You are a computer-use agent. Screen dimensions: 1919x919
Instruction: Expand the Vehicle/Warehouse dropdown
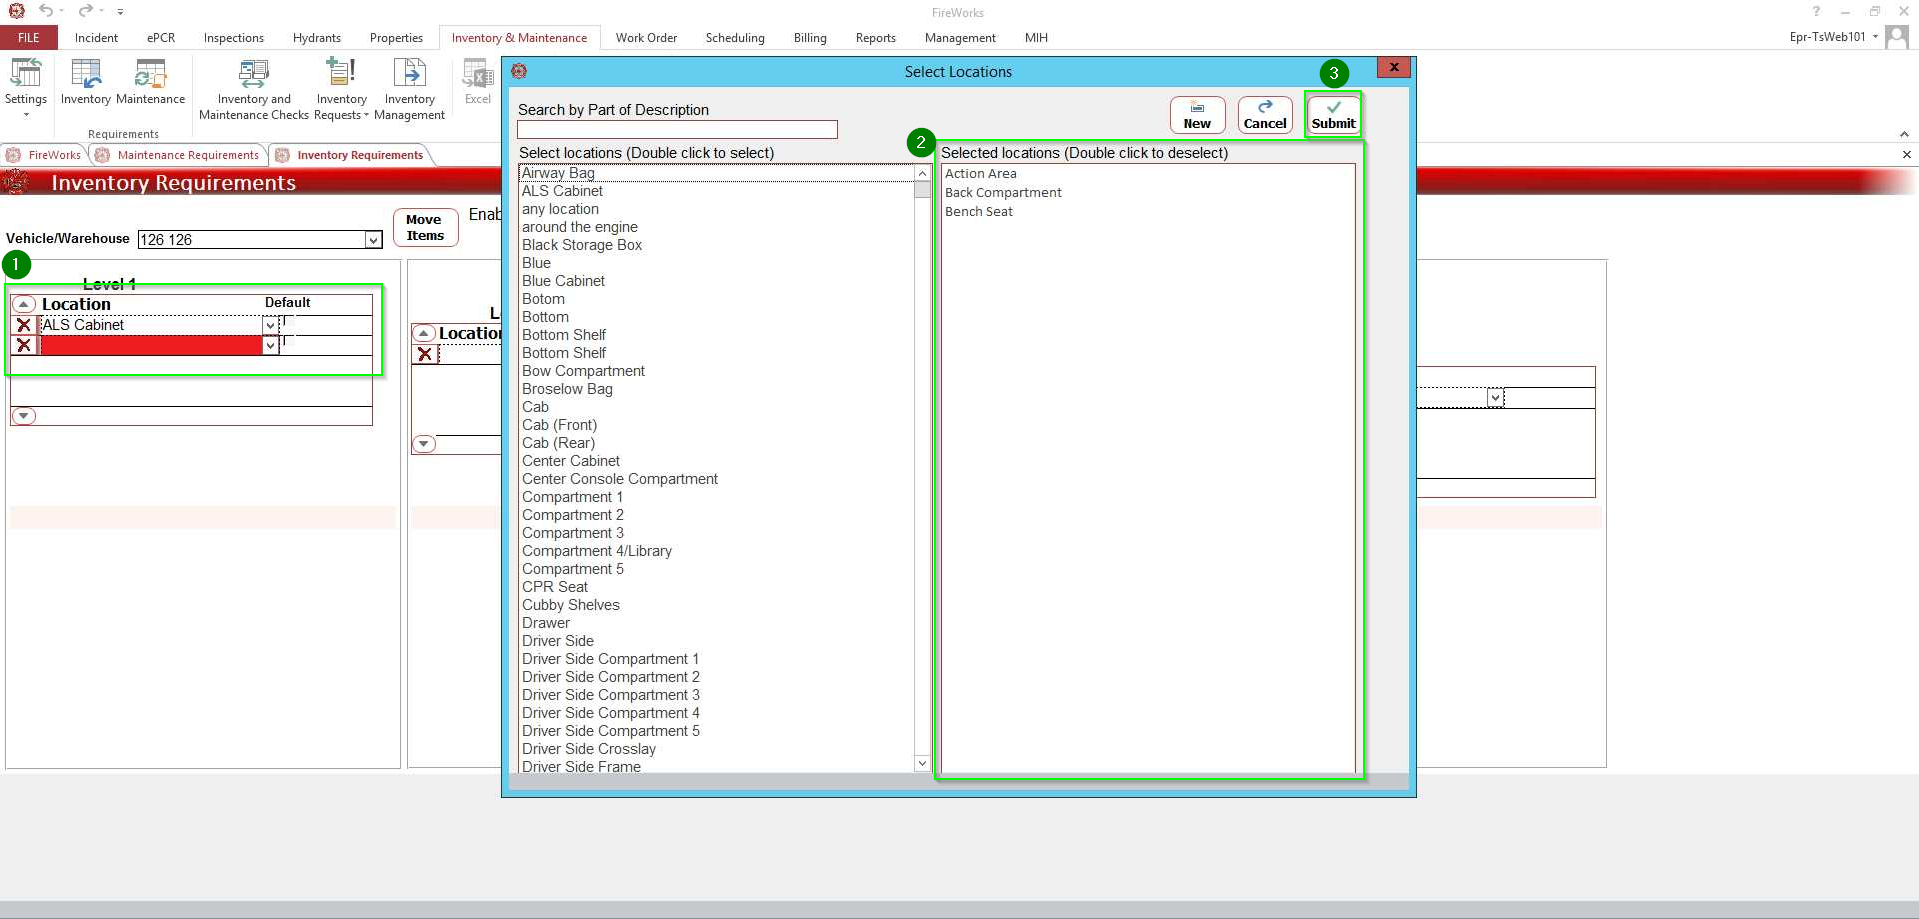(x=373, y=240)
